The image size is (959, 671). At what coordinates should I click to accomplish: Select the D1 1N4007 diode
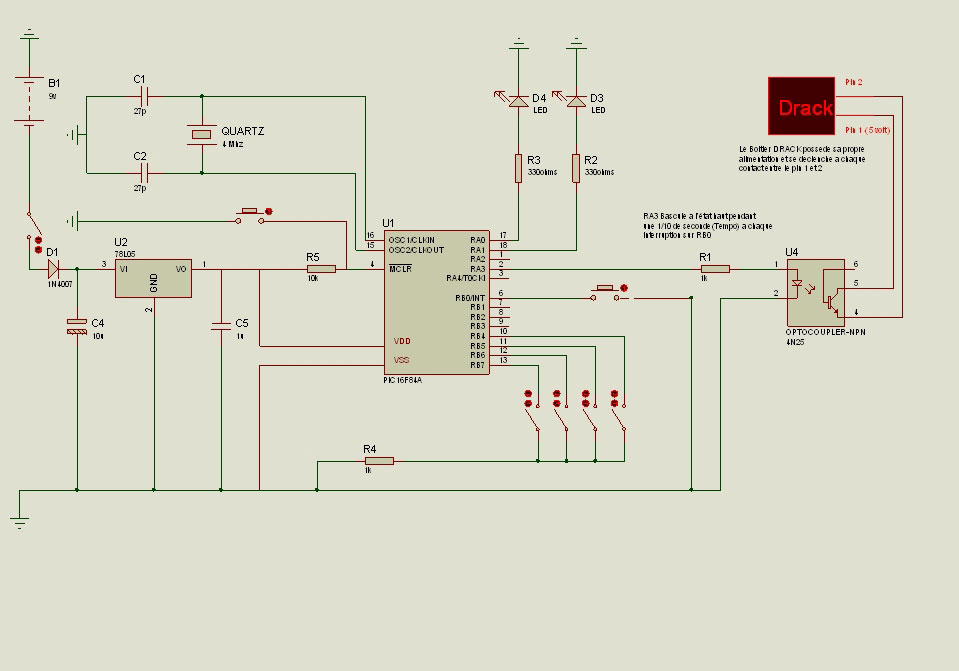click(54, 269)
